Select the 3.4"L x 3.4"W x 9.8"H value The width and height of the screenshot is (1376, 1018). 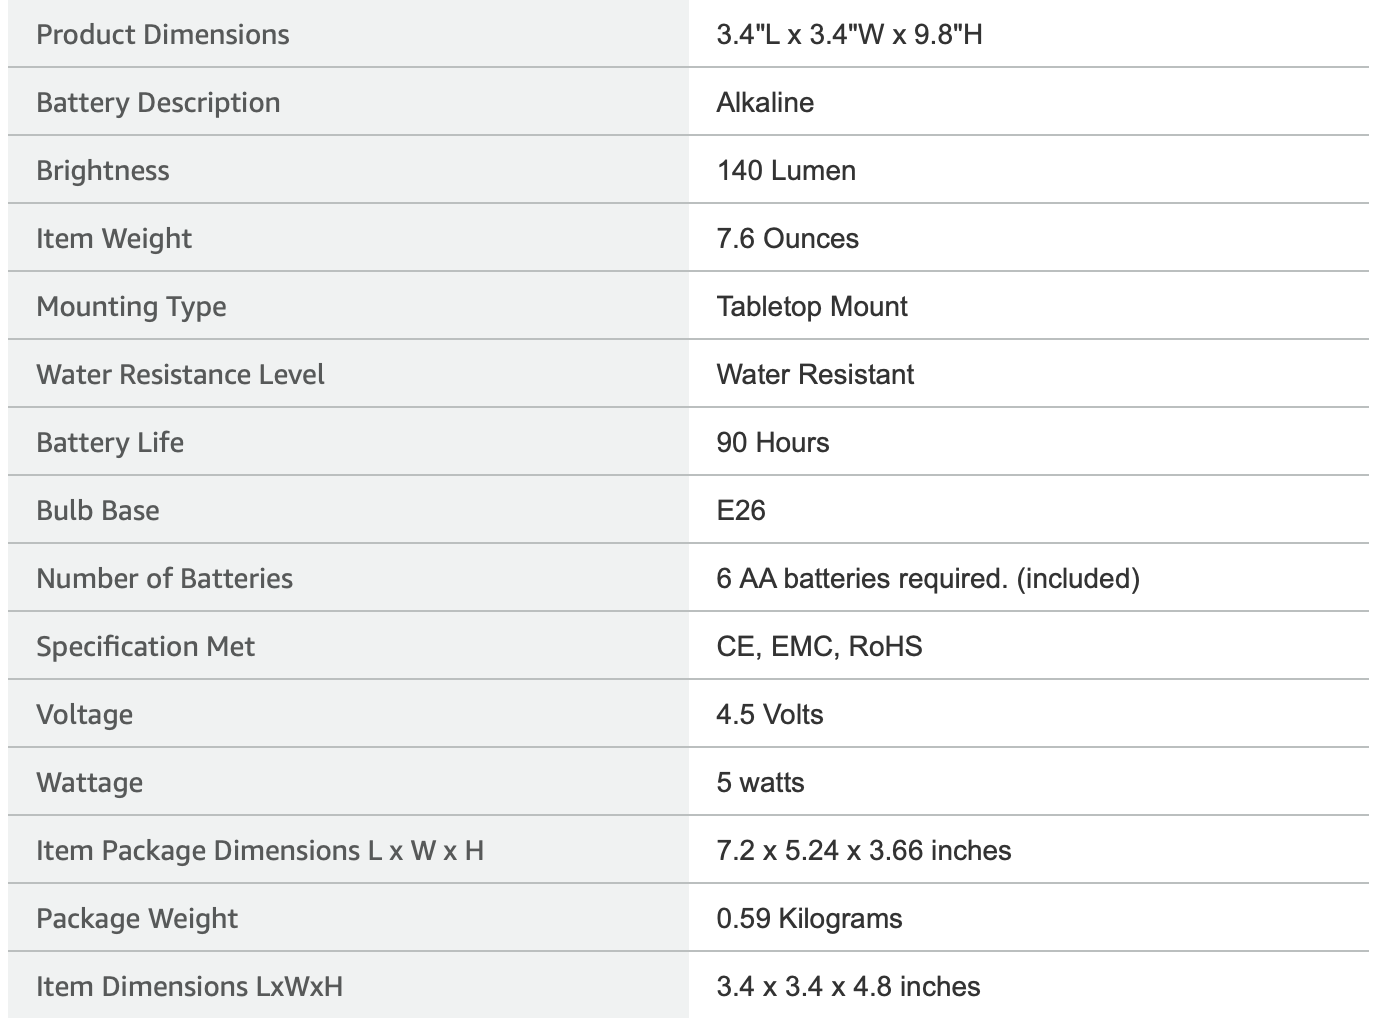849,35
